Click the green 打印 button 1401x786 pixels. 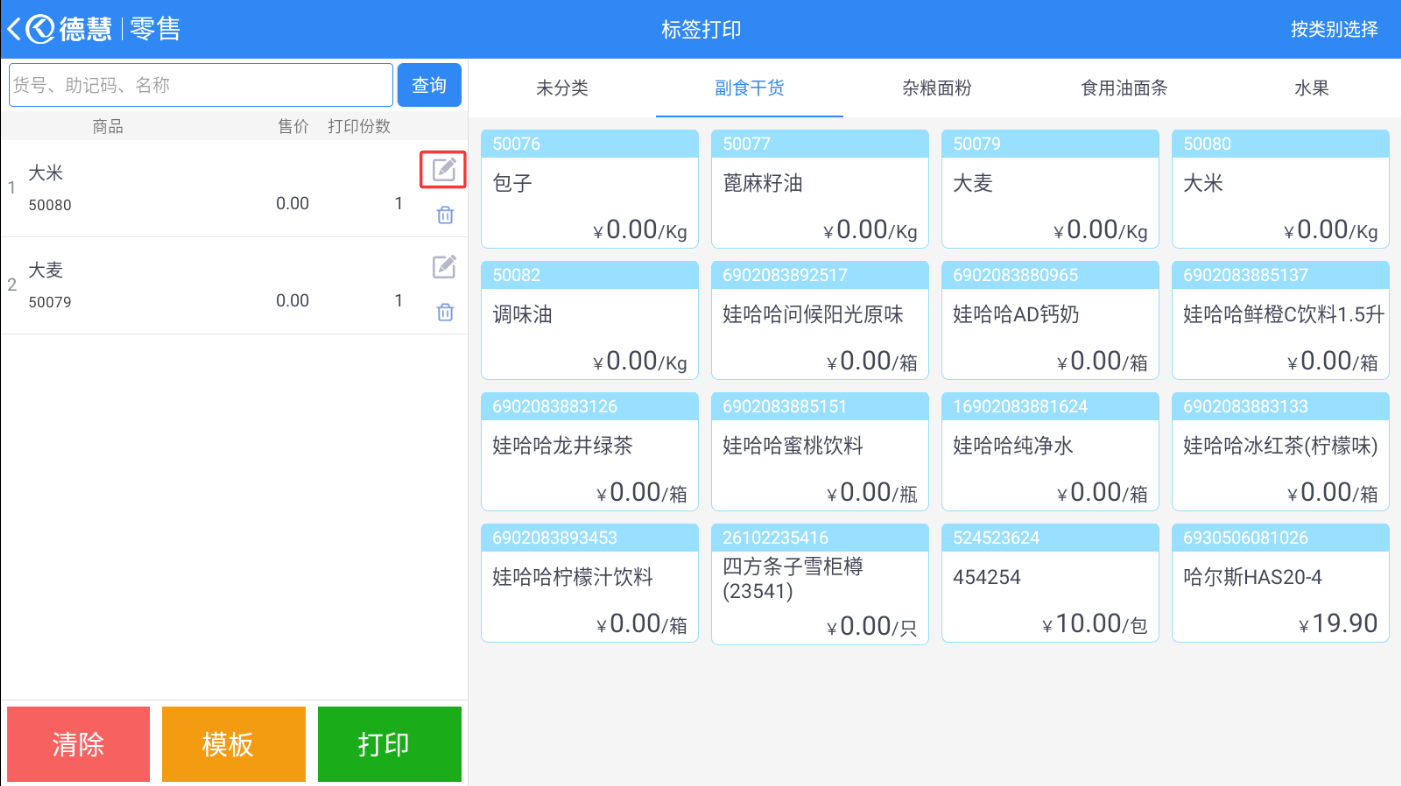point(389,744)
